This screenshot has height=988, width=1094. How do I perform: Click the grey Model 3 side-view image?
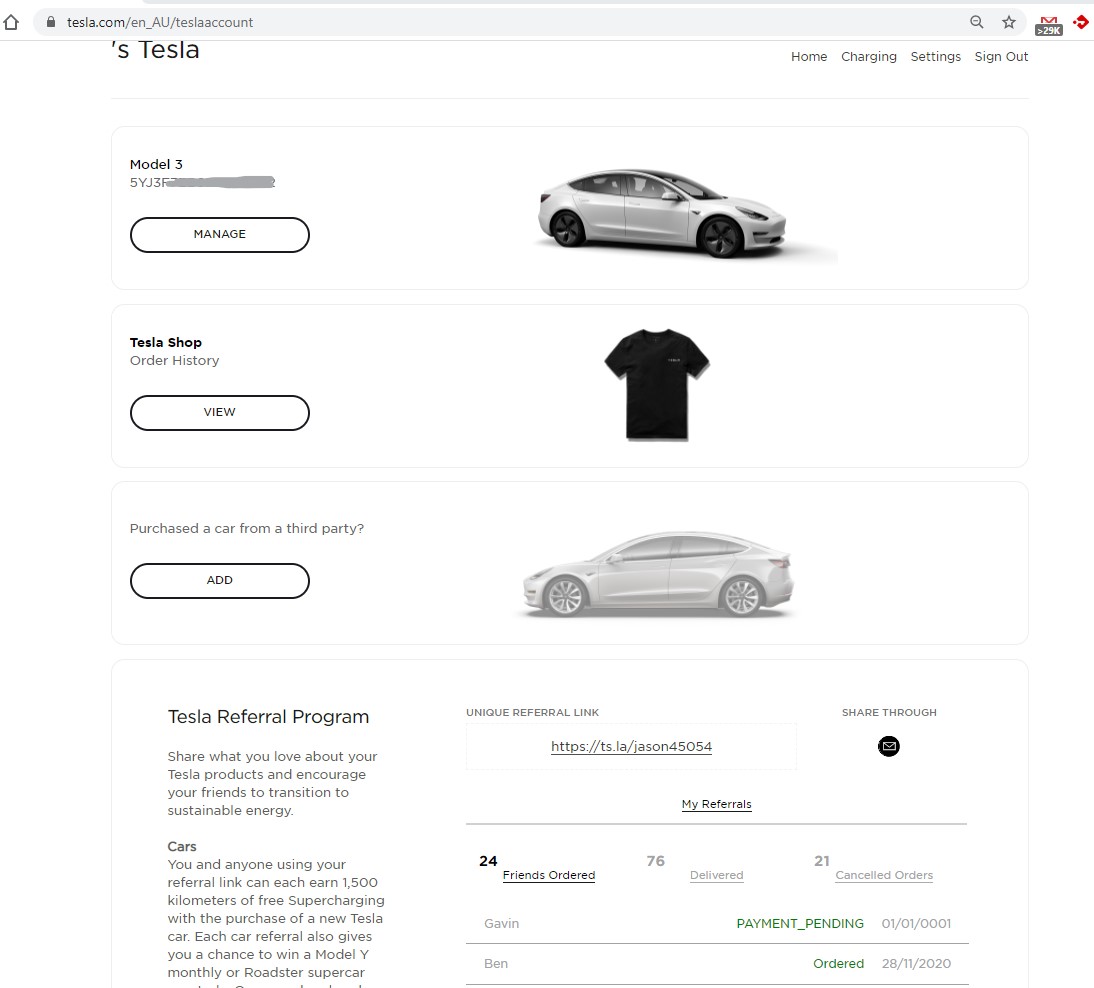[x=658, y=574]
